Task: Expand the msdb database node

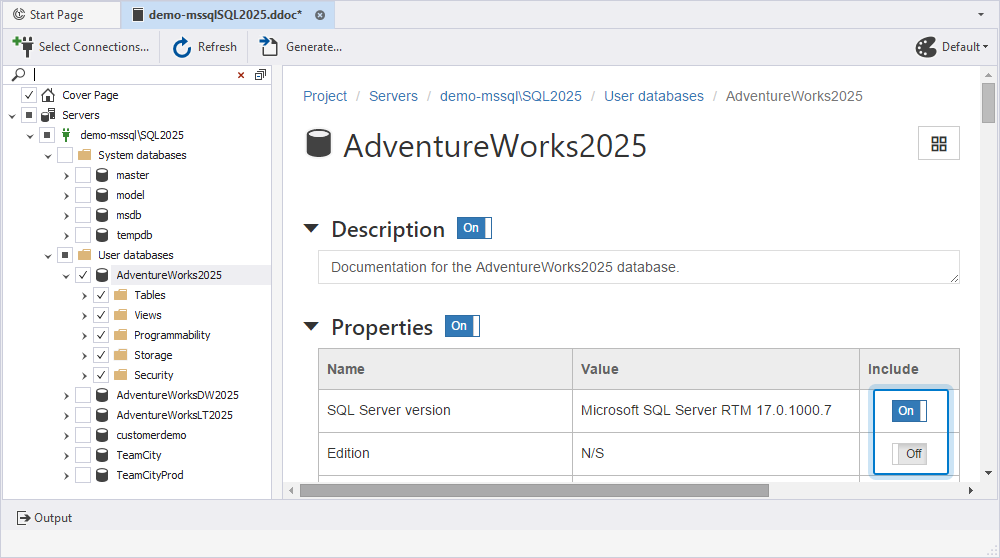Action: click(x=66, y=216)
